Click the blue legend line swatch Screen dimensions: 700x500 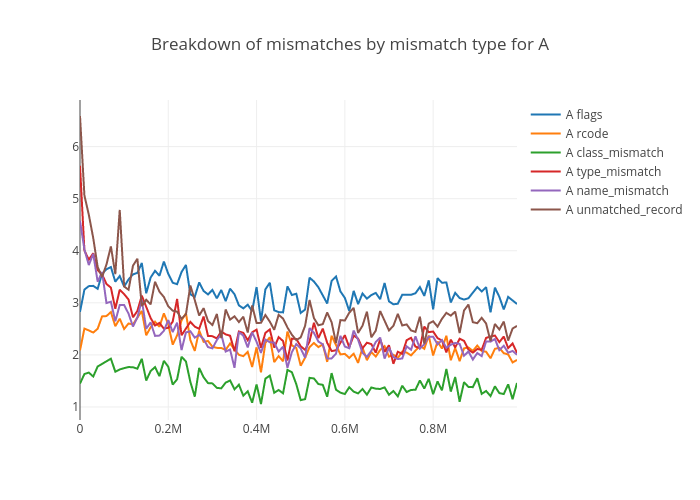click(545, 115)
